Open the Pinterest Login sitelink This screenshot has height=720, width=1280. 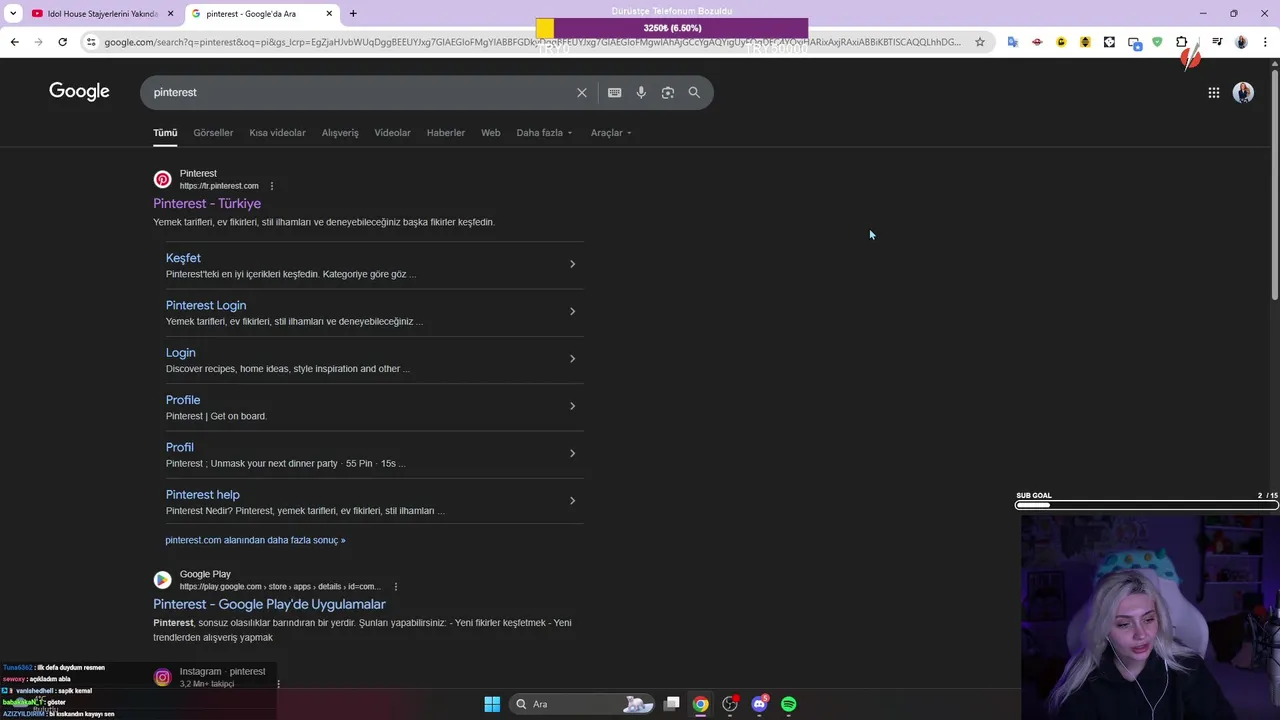click(206, 305)
